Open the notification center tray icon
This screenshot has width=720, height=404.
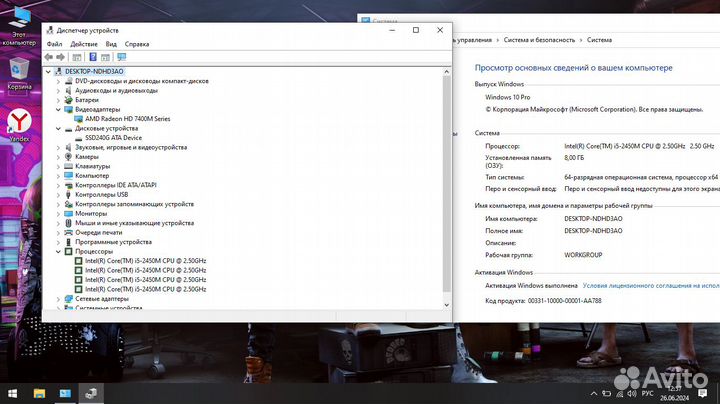click(702, 393)
